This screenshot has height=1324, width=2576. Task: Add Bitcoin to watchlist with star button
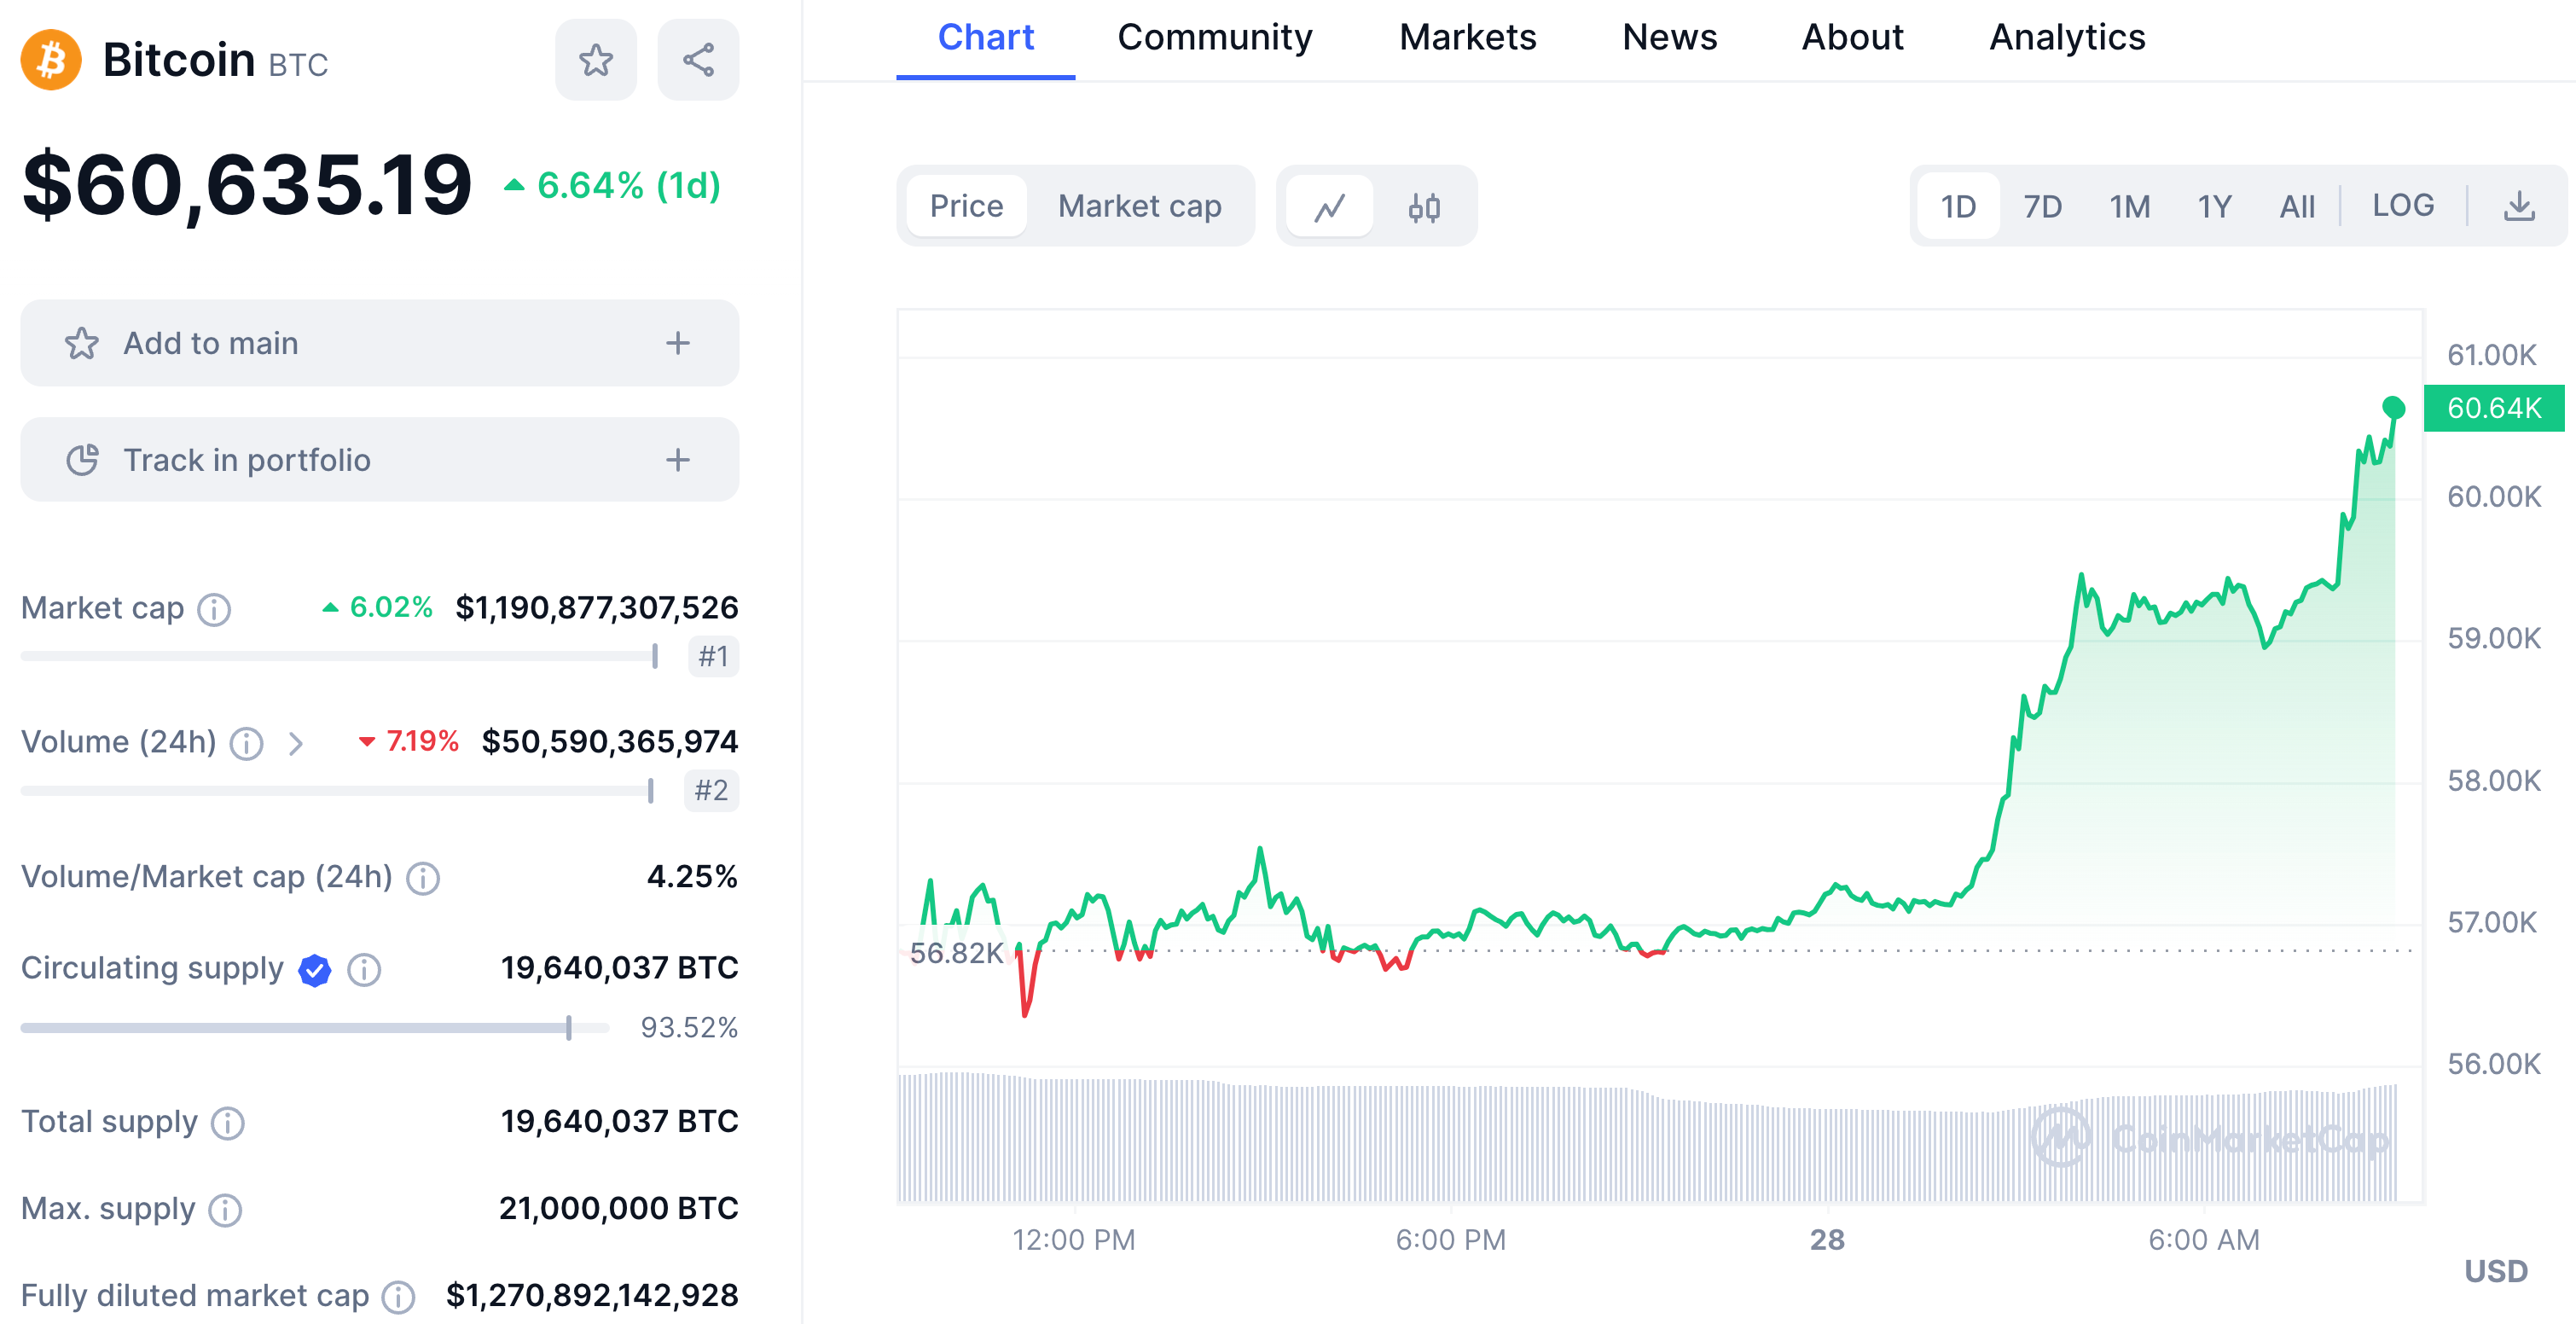click(596, 60)
